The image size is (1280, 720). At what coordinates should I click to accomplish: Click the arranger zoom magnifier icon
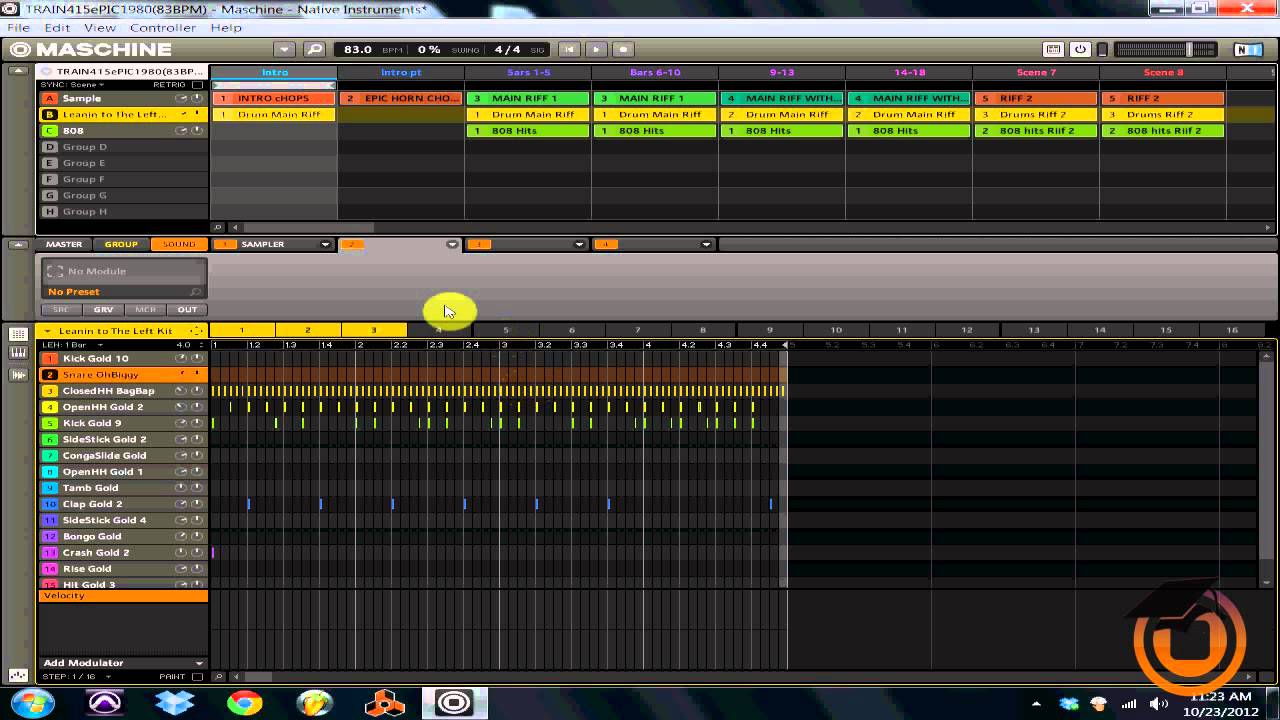[219, 228]
